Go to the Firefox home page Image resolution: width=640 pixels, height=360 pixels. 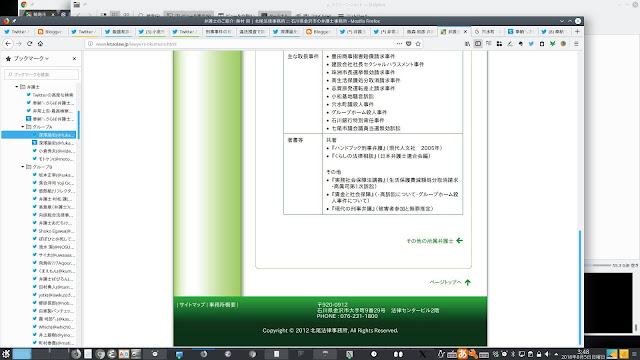(x=40, y=44)
